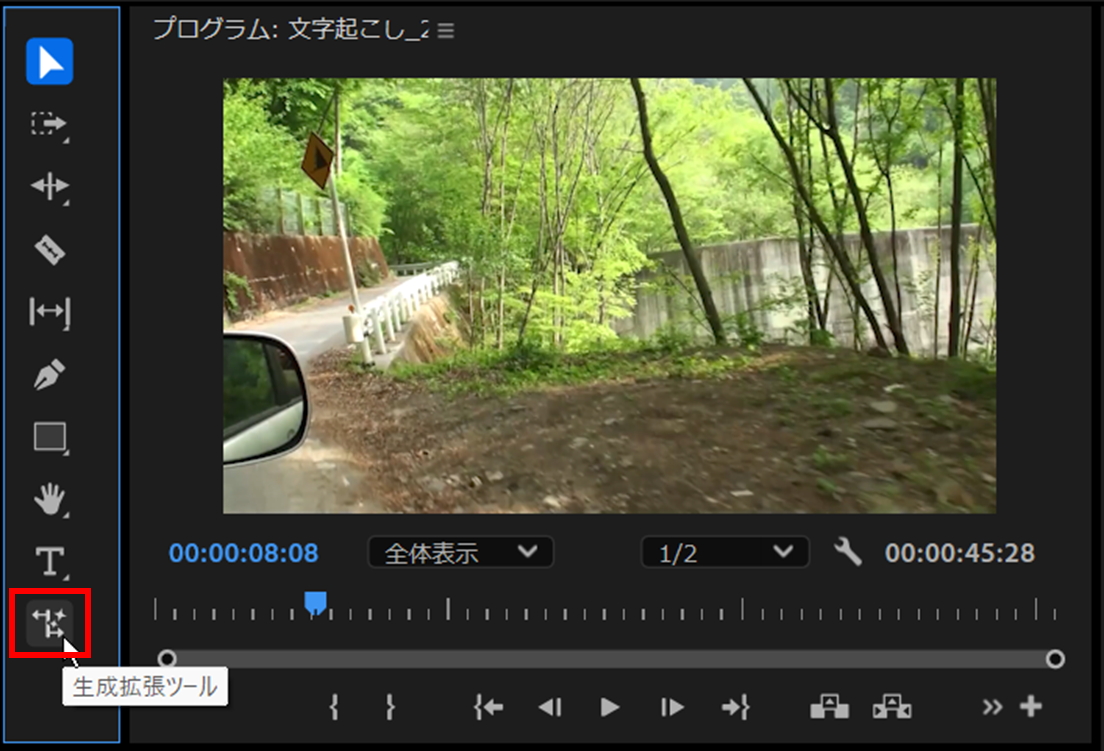Click the timecode field showing 00:00:08:08
The width and height of the screenshot is (1104, 751).
click(243, 552)
